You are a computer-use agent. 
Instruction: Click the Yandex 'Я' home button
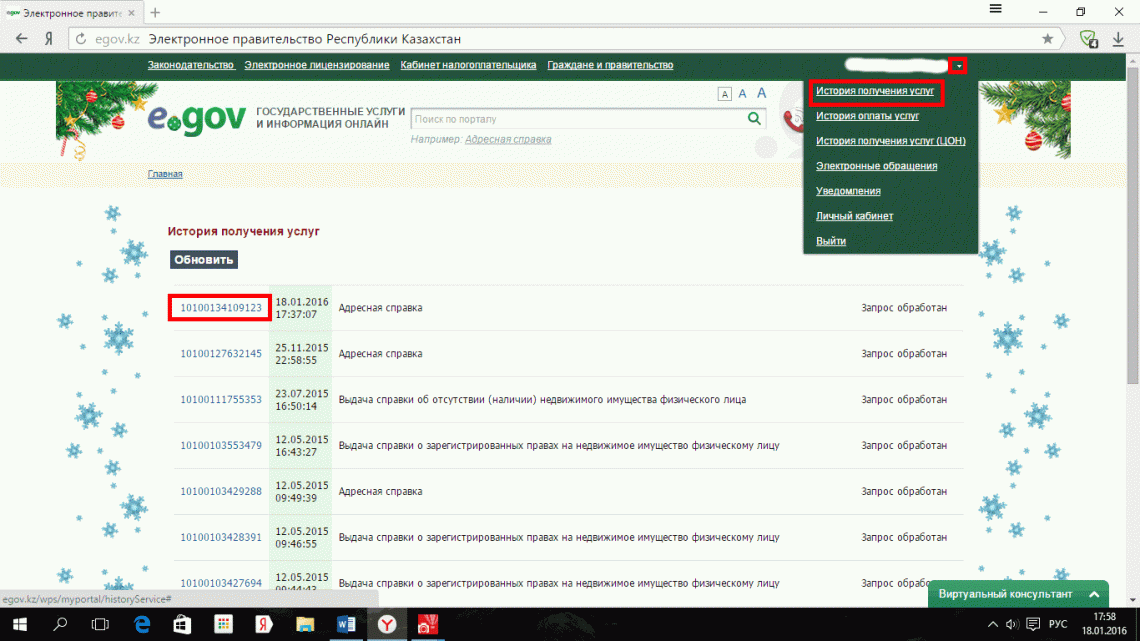click(48, 39)
